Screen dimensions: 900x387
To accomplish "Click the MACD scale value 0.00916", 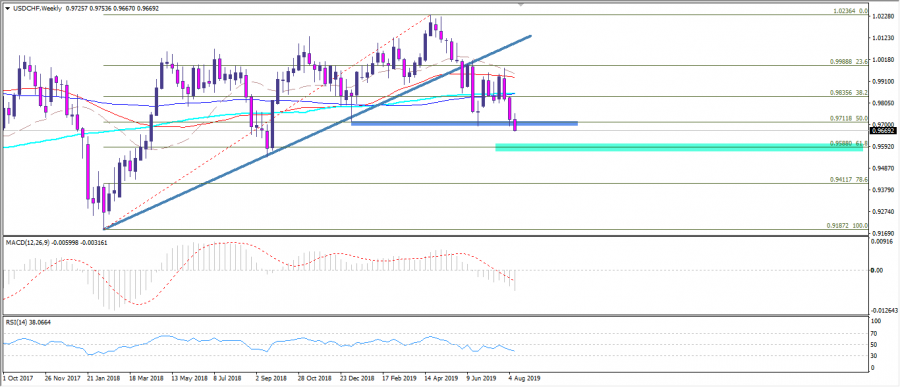I will (x=882, y=243).
